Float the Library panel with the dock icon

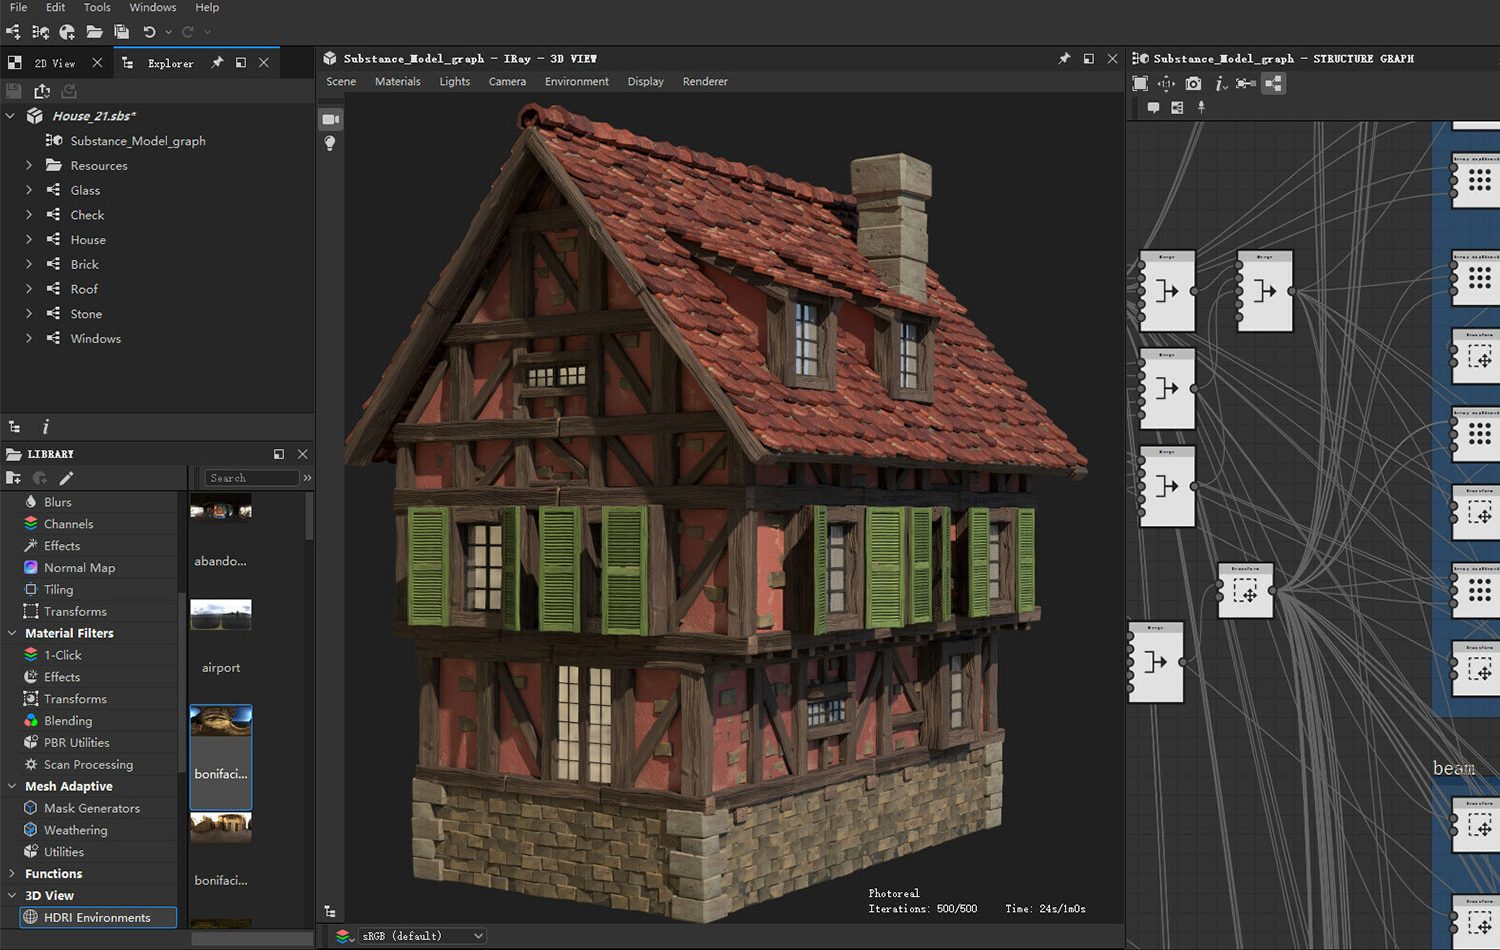pyautogui.click(x=279, y=454)
